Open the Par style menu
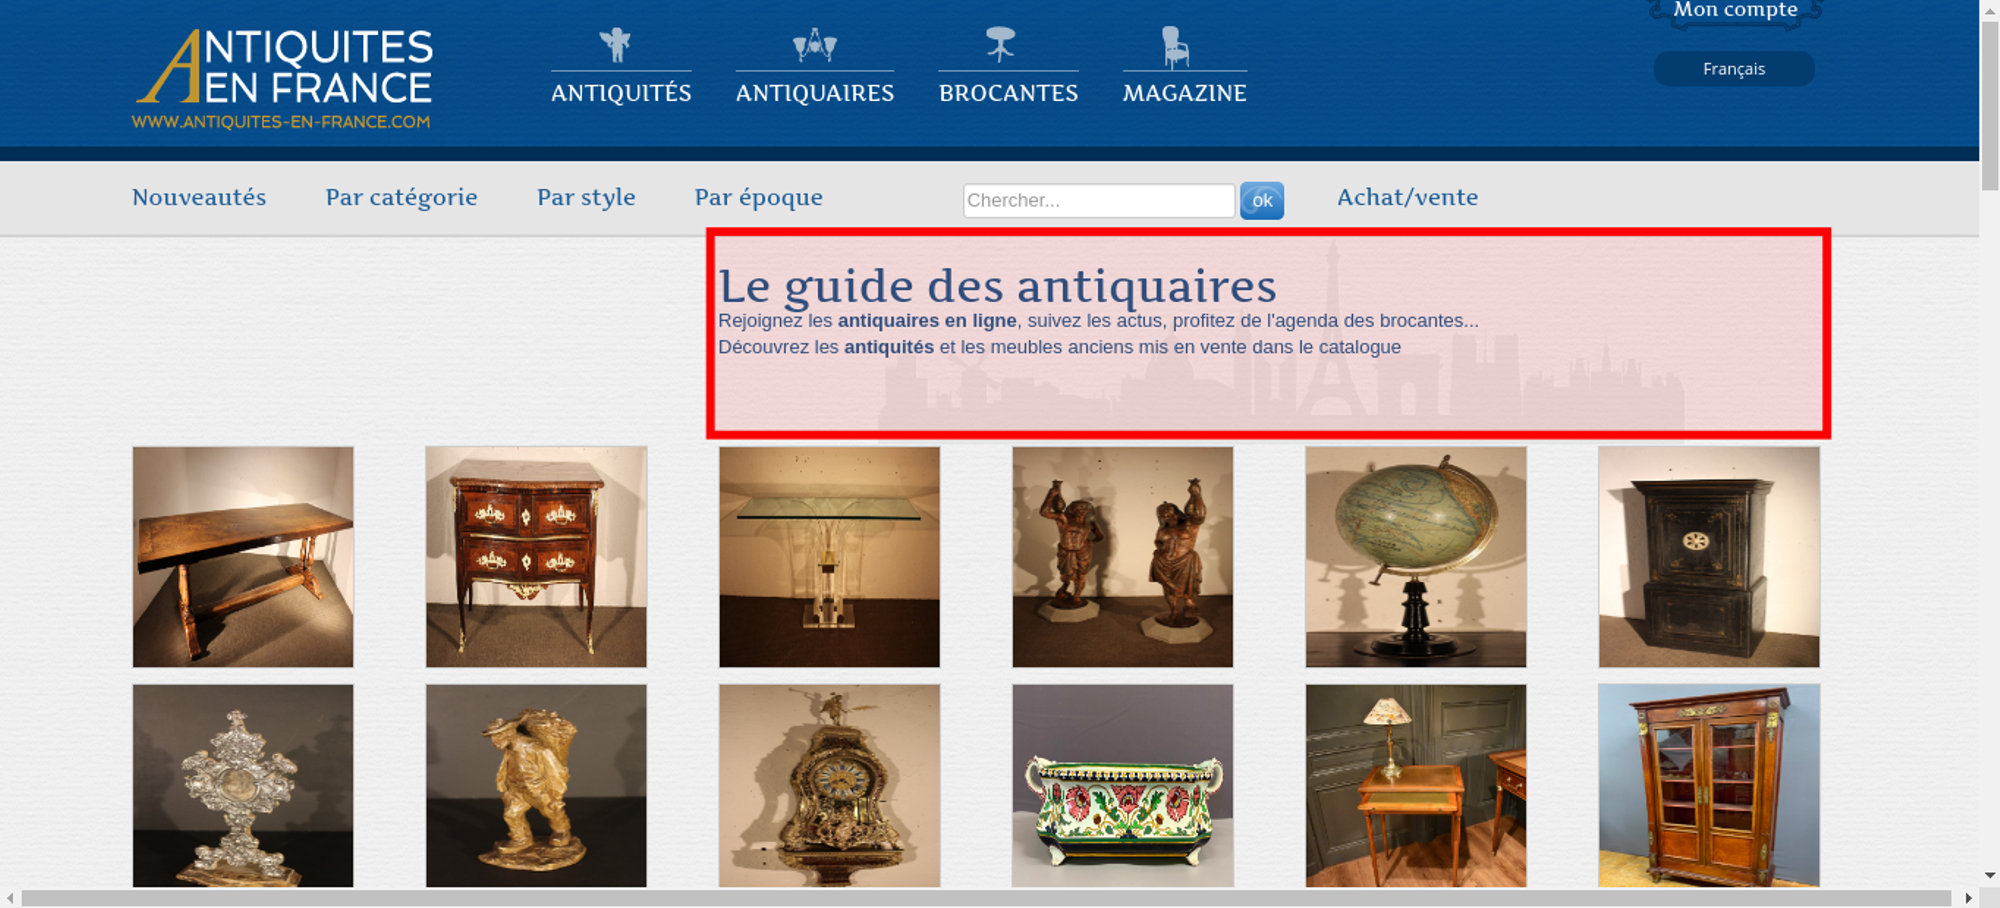2000x908 pixels. click(586, 197)
